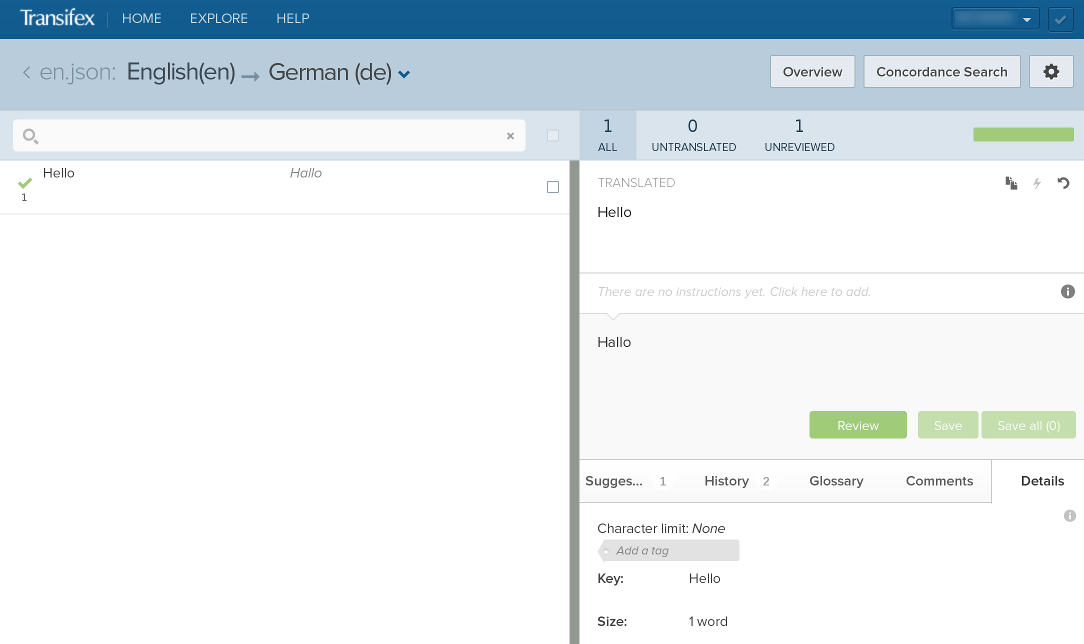Switch to the Suggestions tab
The image size is (1084, 644).
(626, 481)
